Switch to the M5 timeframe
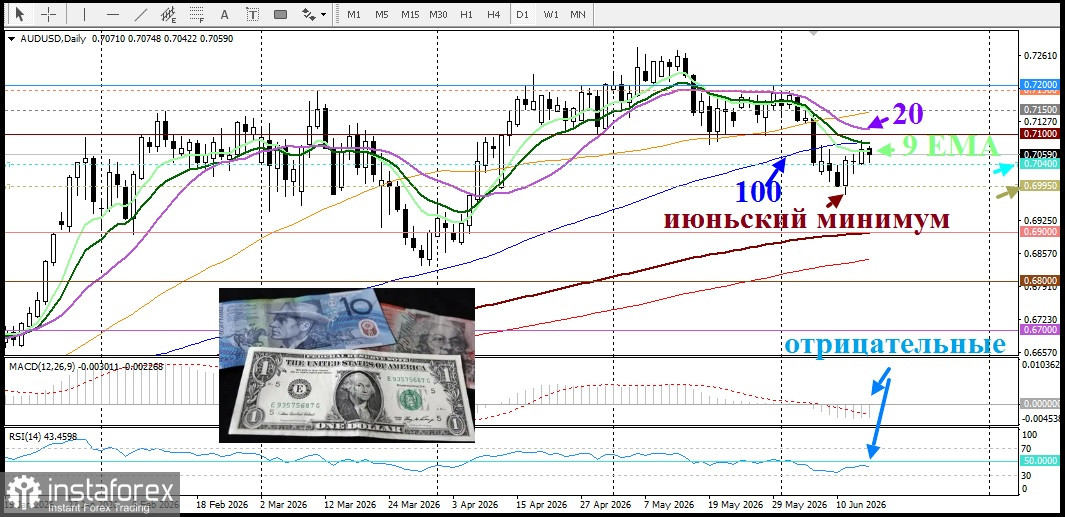Viewport: 1065px width, 517px height. coord(382,14)
